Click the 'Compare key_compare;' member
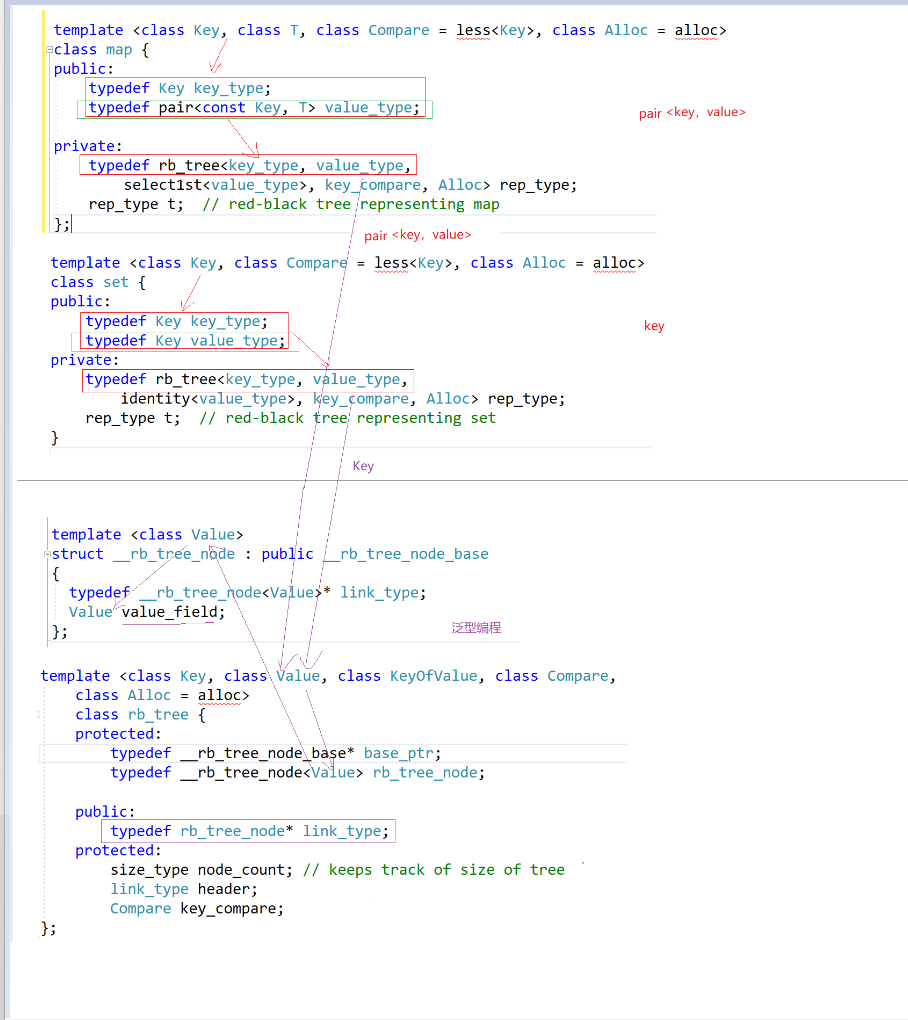Image resolution: width=908 pixels, height=1020 pixels. [197, 909]
